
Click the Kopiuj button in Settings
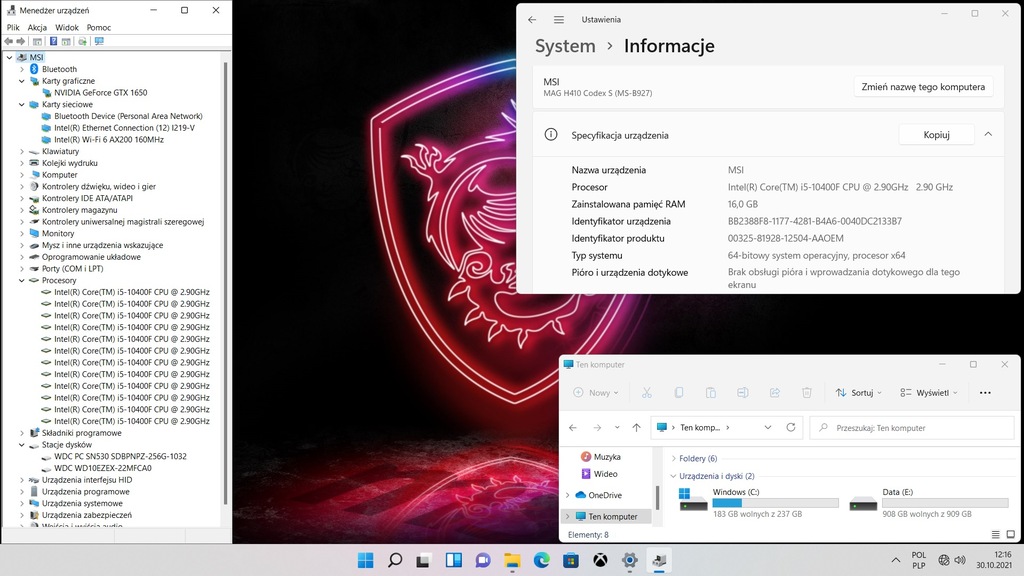[x=936, y=135]
